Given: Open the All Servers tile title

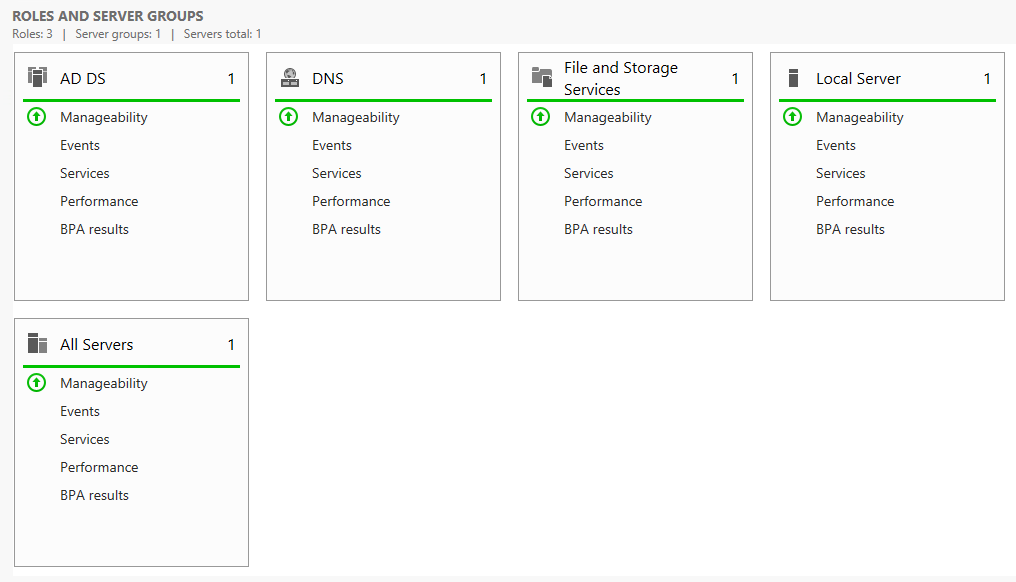Looking at the screenshot, I should coord(97,344).
